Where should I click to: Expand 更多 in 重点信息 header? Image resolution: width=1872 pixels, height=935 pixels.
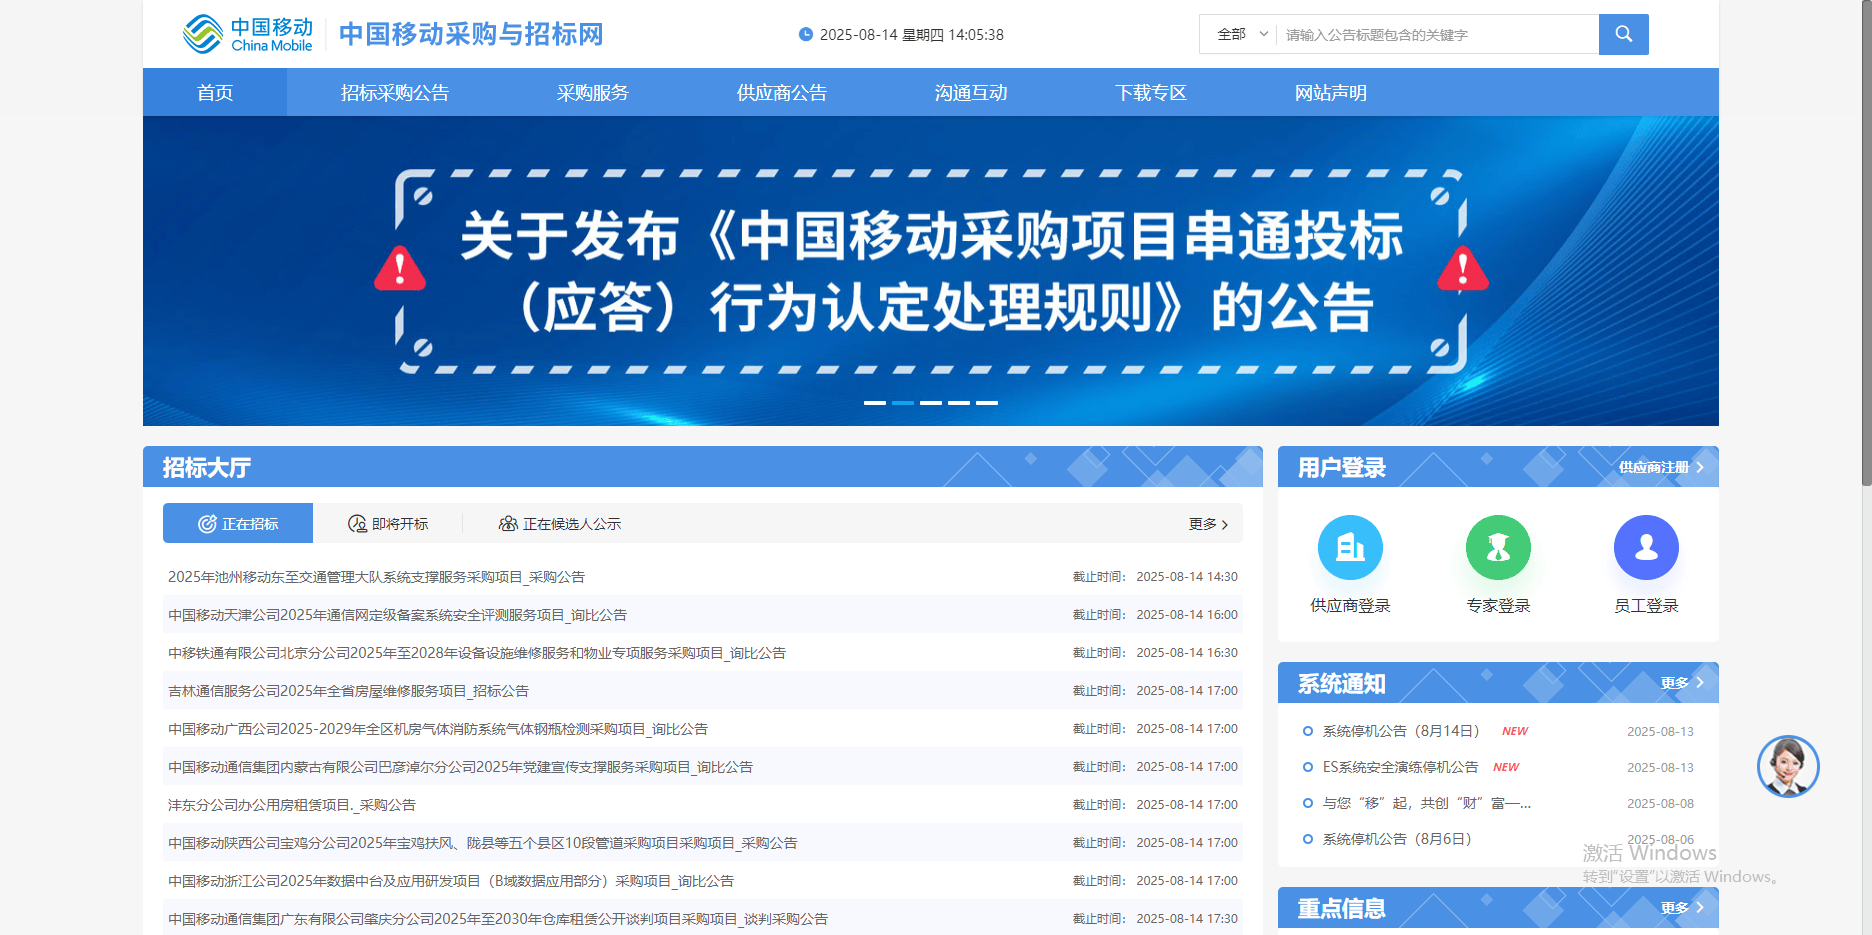click(x=1681, y=908)
